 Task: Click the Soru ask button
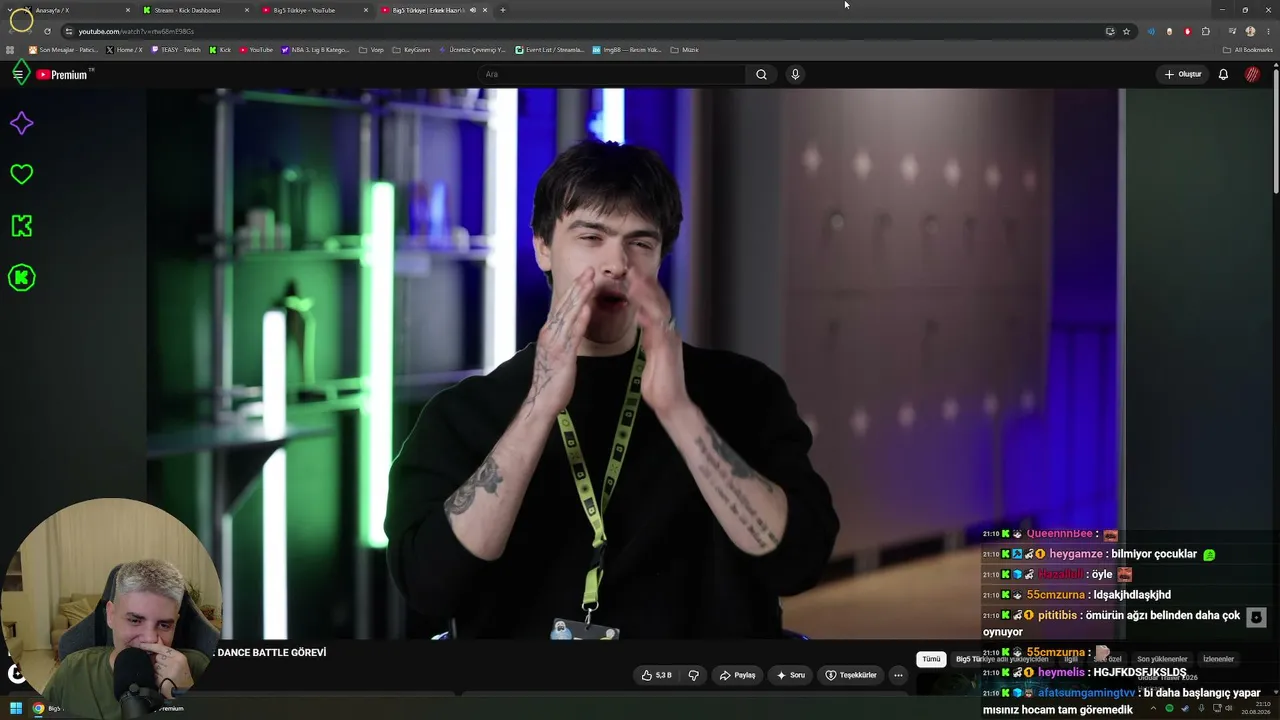point(791,675)
